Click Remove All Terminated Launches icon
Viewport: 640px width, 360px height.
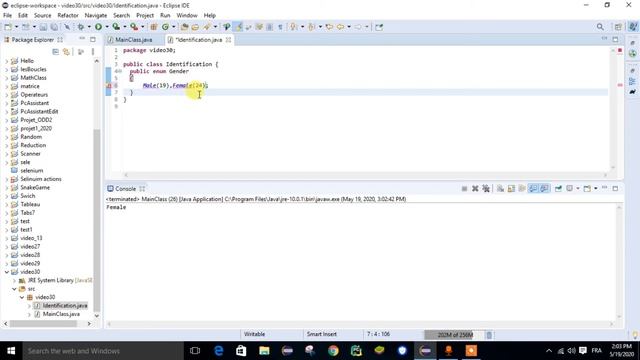click(486, 189)
